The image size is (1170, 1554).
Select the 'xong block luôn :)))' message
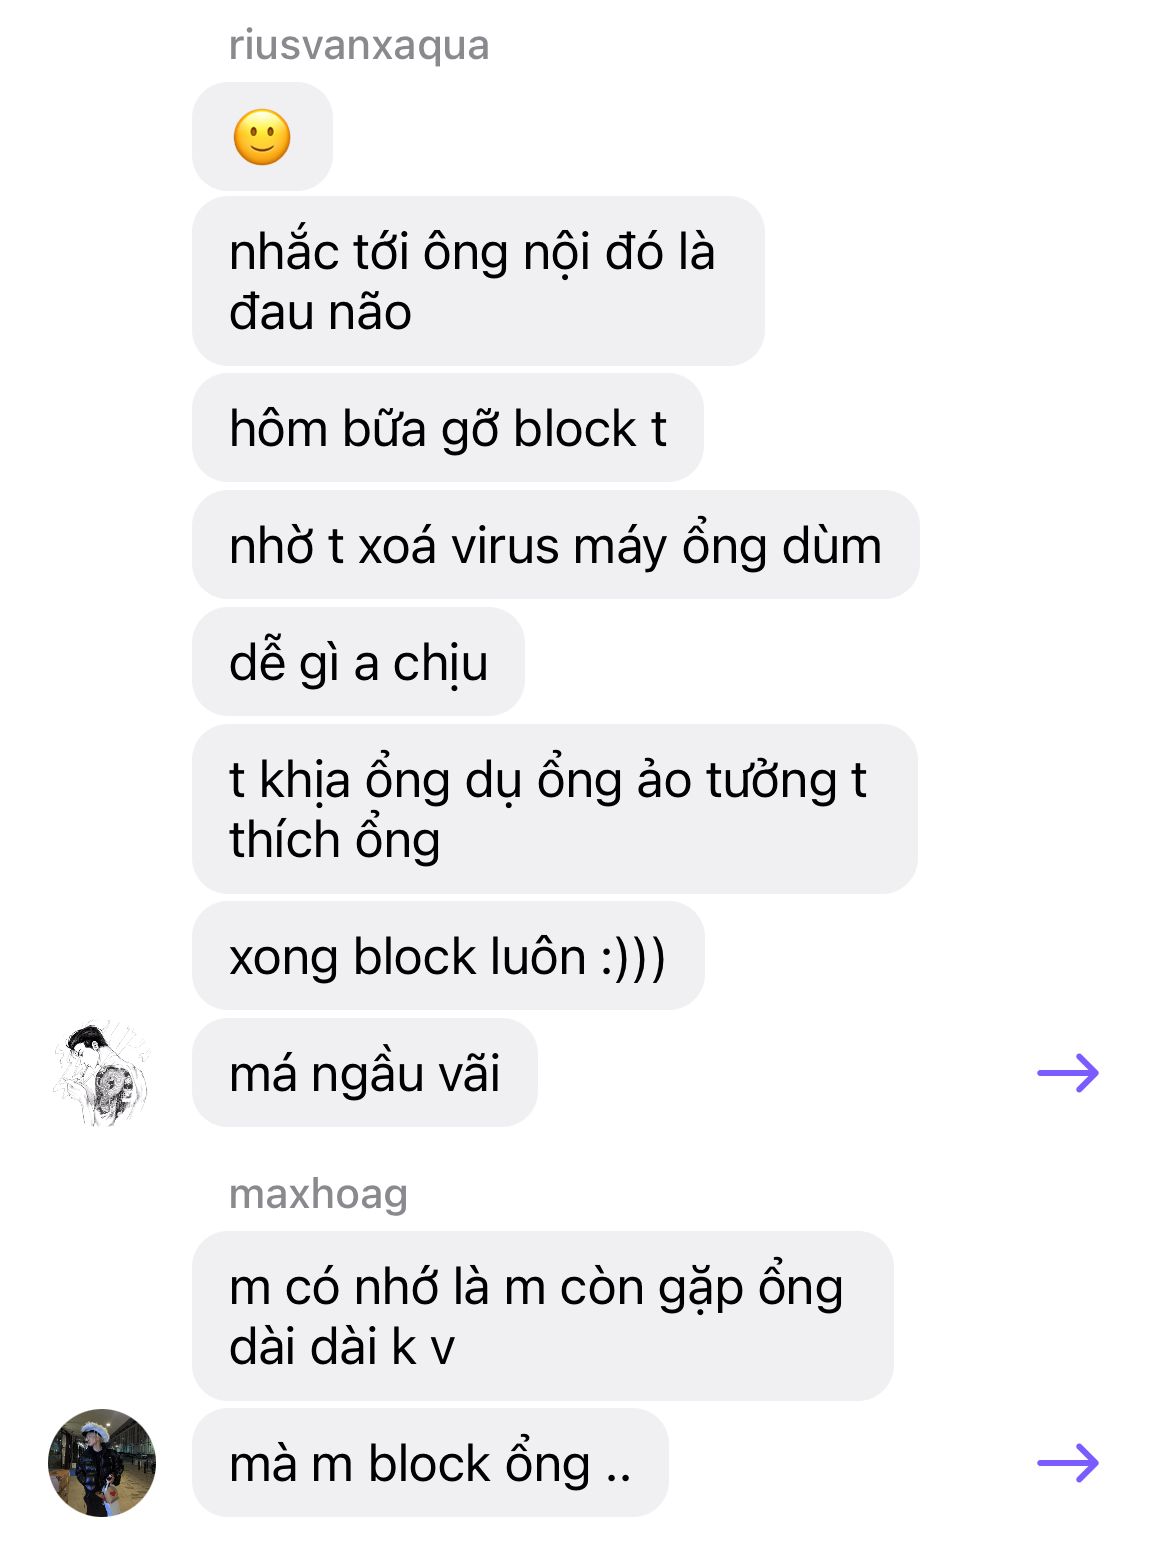click(448, 956)
